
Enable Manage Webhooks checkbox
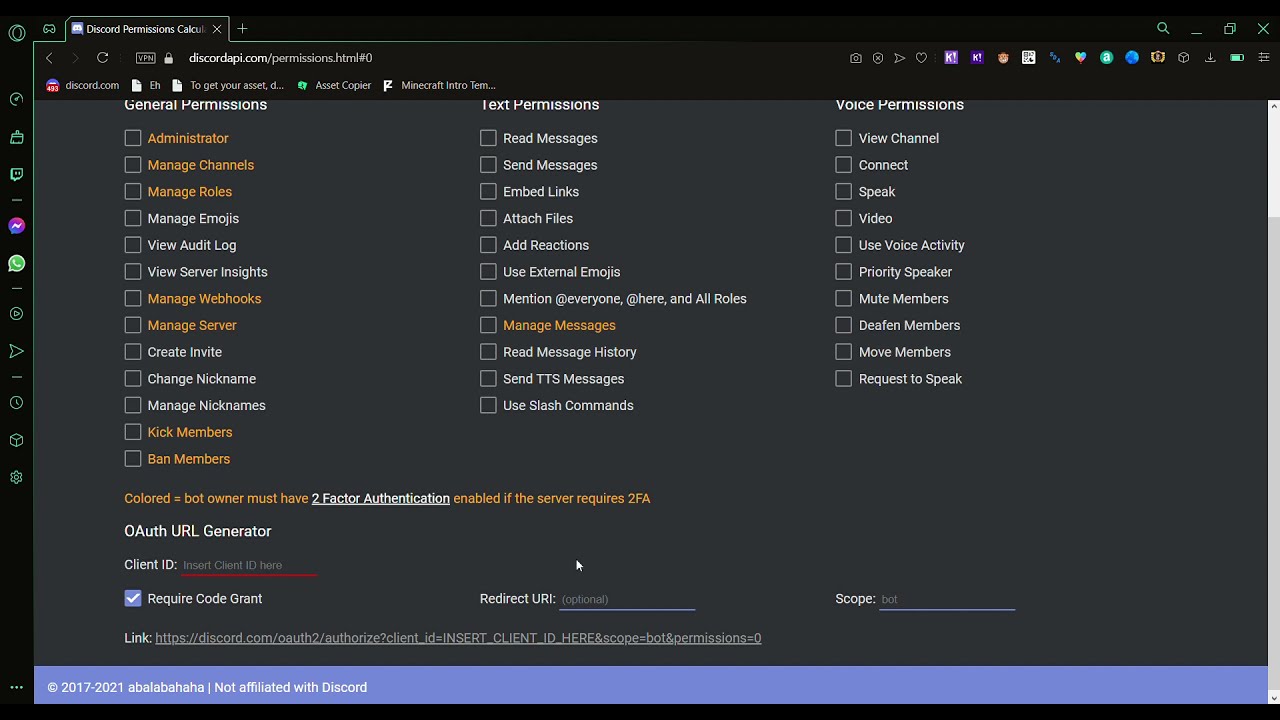[x=133, y=298]
